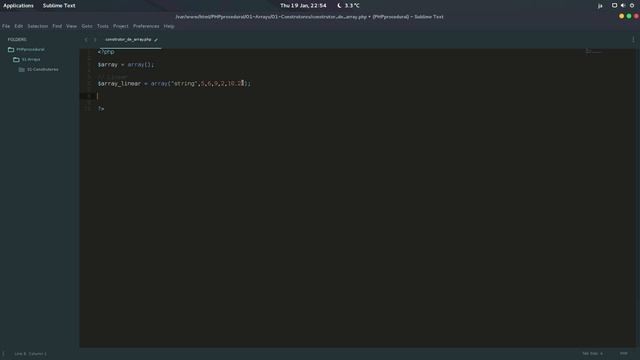The image size is (640, 360).
Task: Switch to the construtor_de_array.php tab
Action: tap(128, 40)
